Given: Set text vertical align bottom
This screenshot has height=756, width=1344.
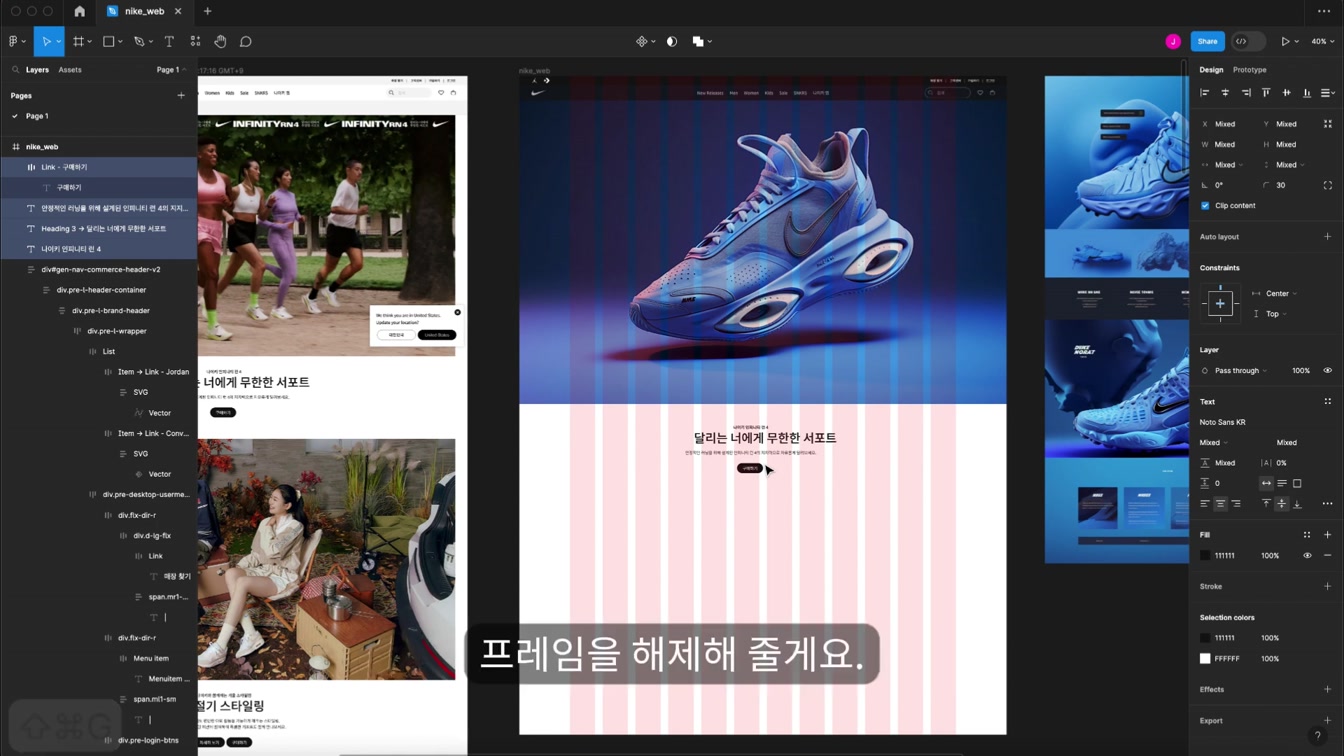Looking at the screenshot, I should click(x=1297, y=504).
